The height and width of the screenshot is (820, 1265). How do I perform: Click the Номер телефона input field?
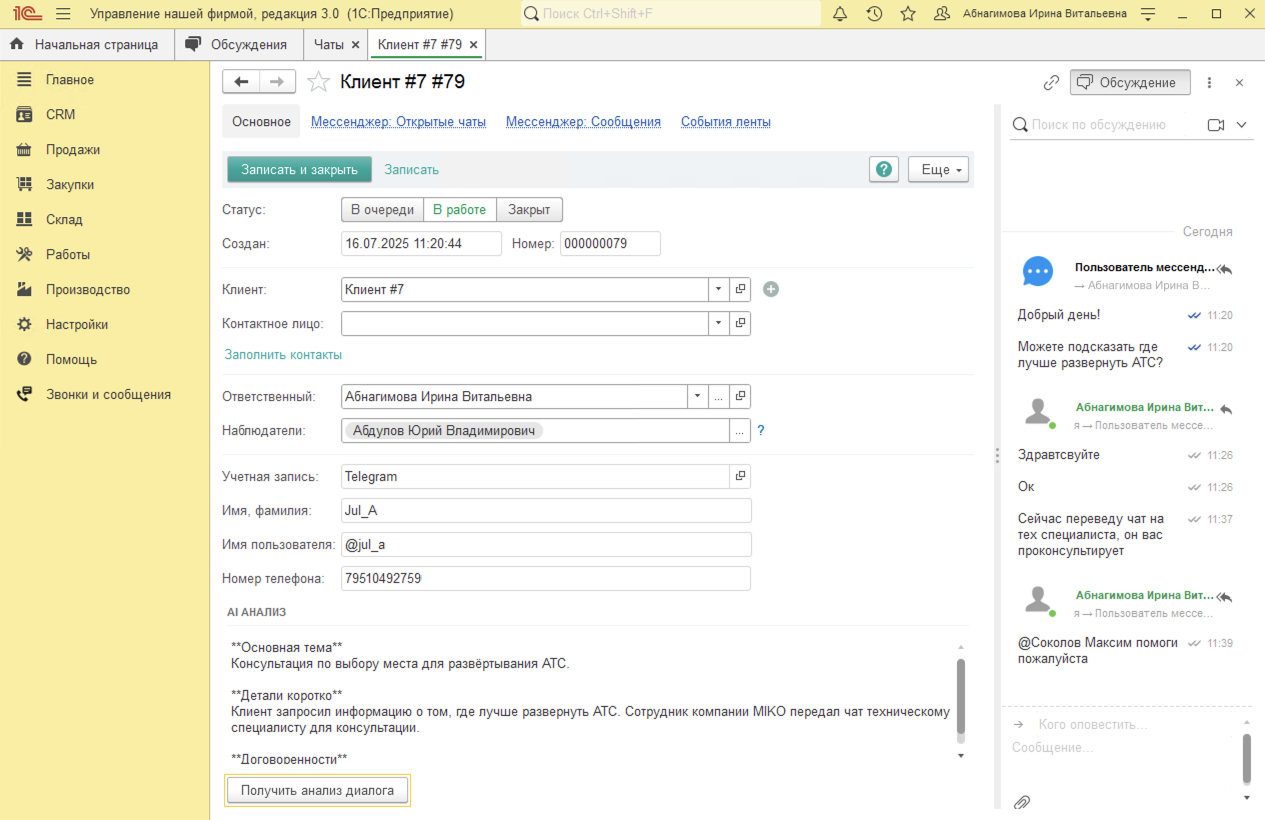pos(545,579)
